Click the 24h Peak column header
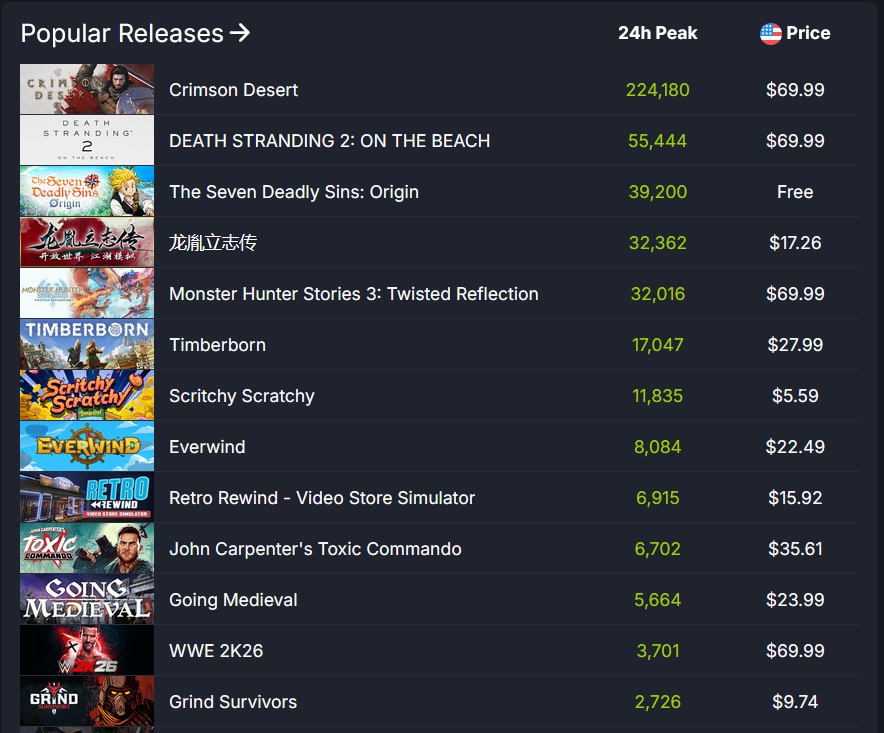 click(657, 33)
